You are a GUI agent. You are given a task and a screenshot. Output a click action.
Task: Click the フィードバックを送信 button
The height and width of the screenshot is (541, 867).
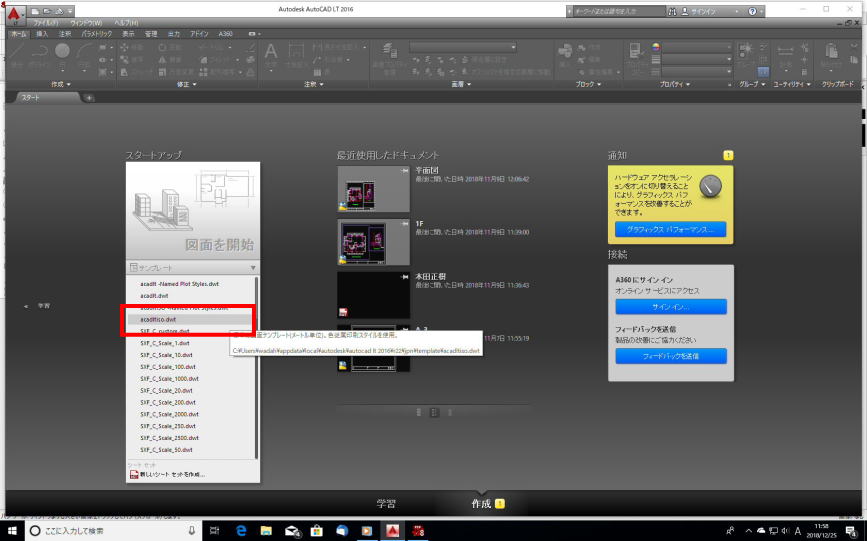coord(671,356)
